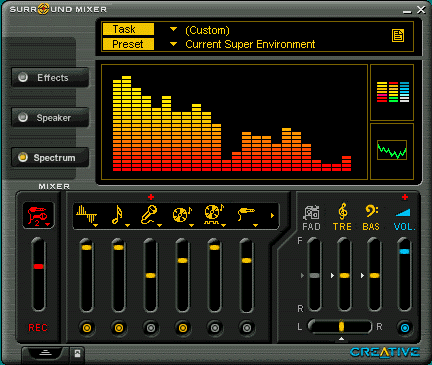Click the Surround Mixer title logo

(58, 9)
